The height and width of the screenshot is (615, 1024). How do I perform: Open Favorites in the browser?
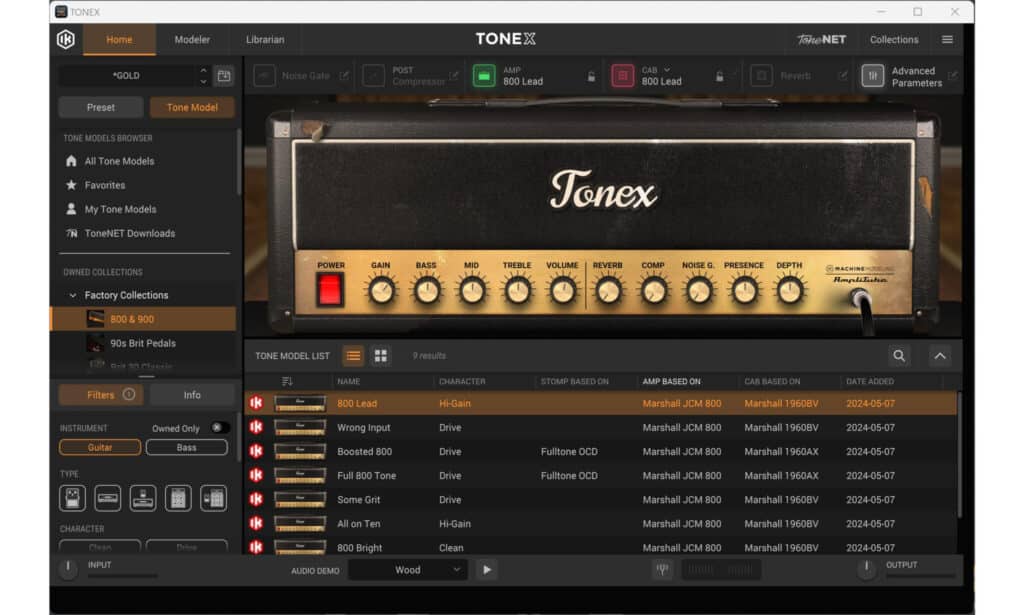(96, 185)
